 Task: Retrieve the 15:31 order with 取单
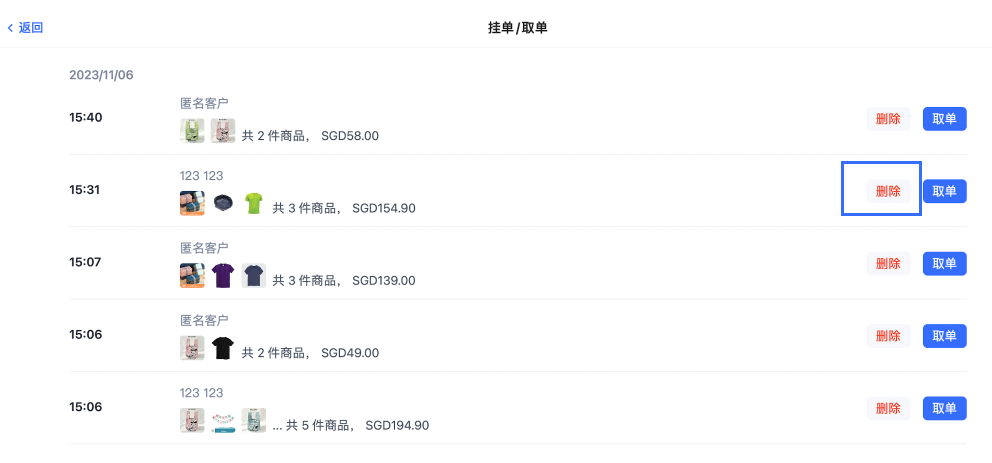click(x=944, y=191)
